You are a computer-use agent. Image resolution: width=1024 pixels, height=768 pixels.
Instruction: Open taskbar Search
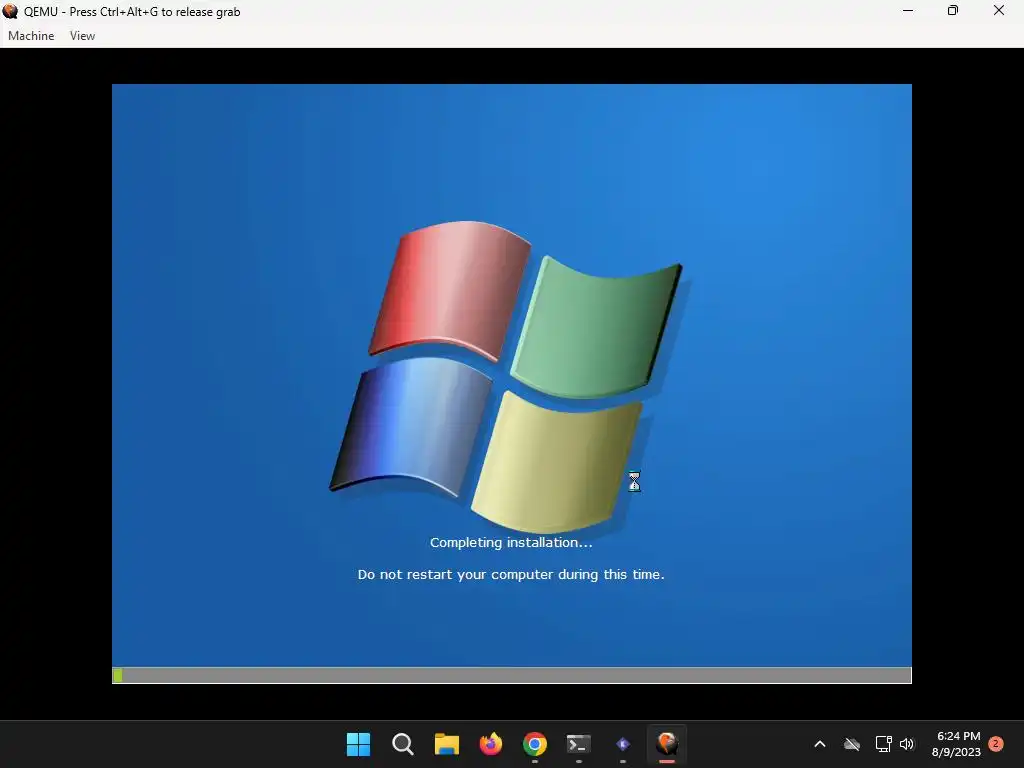pos(402,744)
